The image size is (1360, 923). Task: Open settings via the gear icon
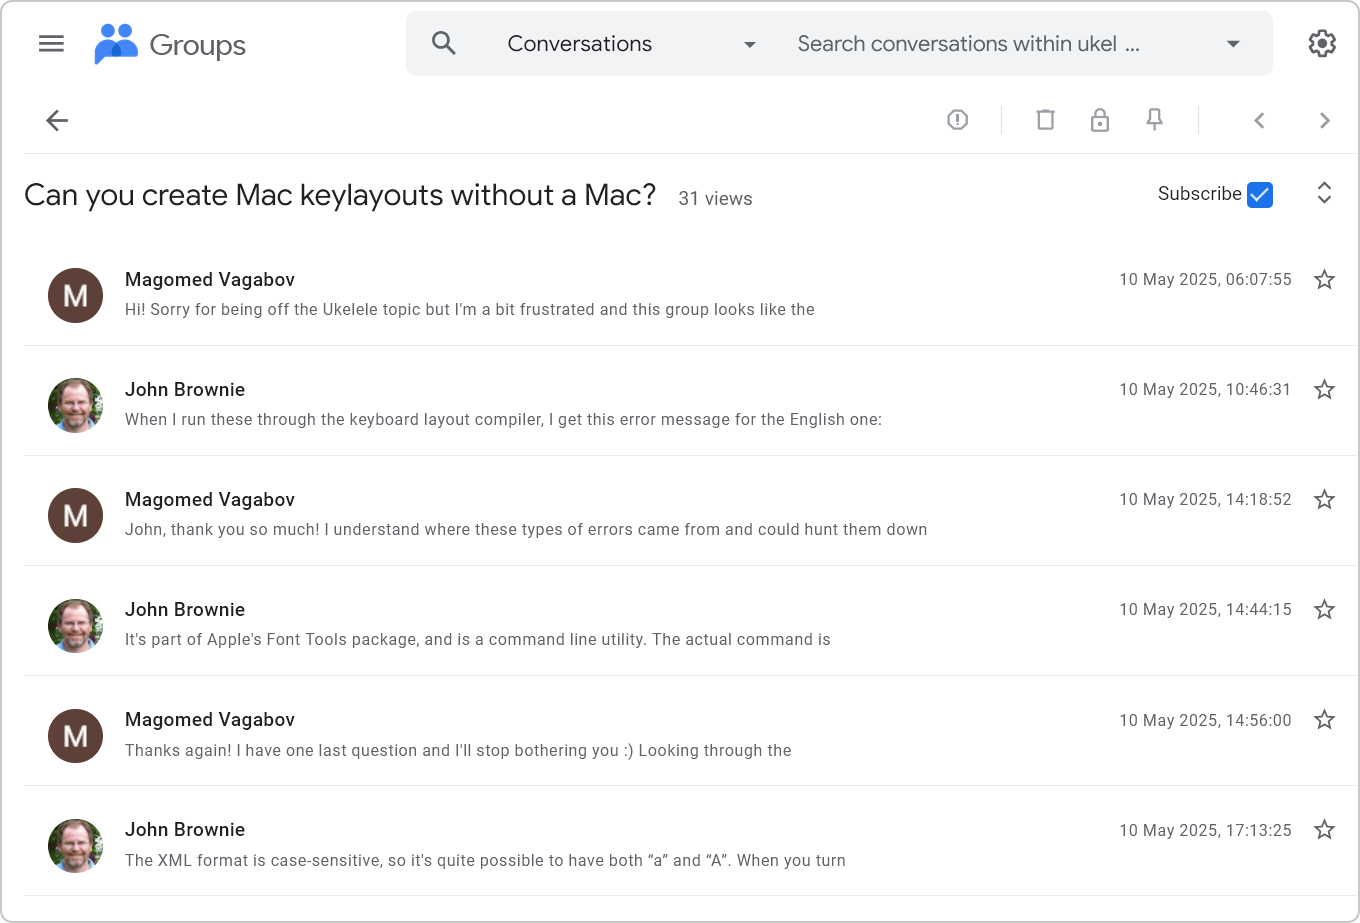[1322, 43]
